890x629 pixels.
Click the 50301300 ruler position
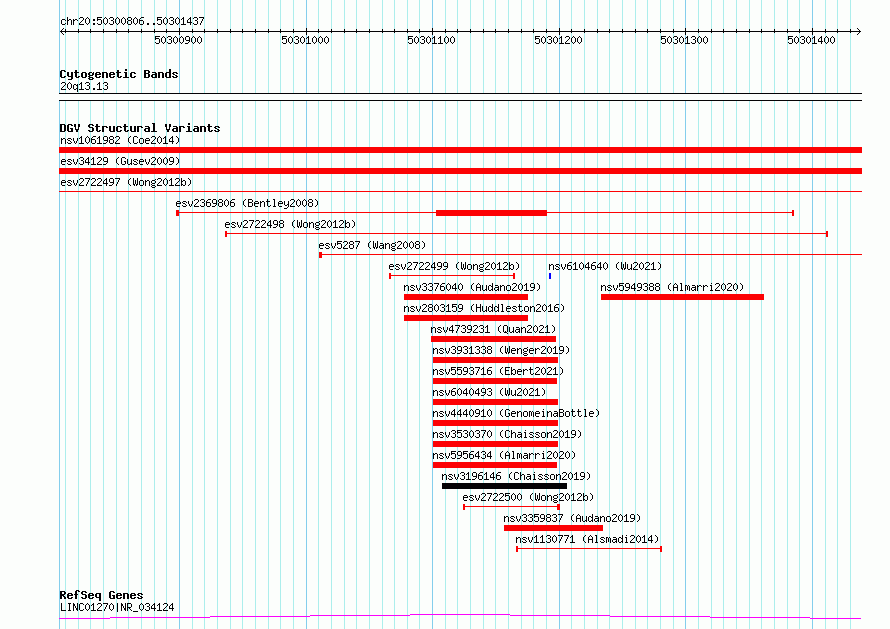(685, 40)
